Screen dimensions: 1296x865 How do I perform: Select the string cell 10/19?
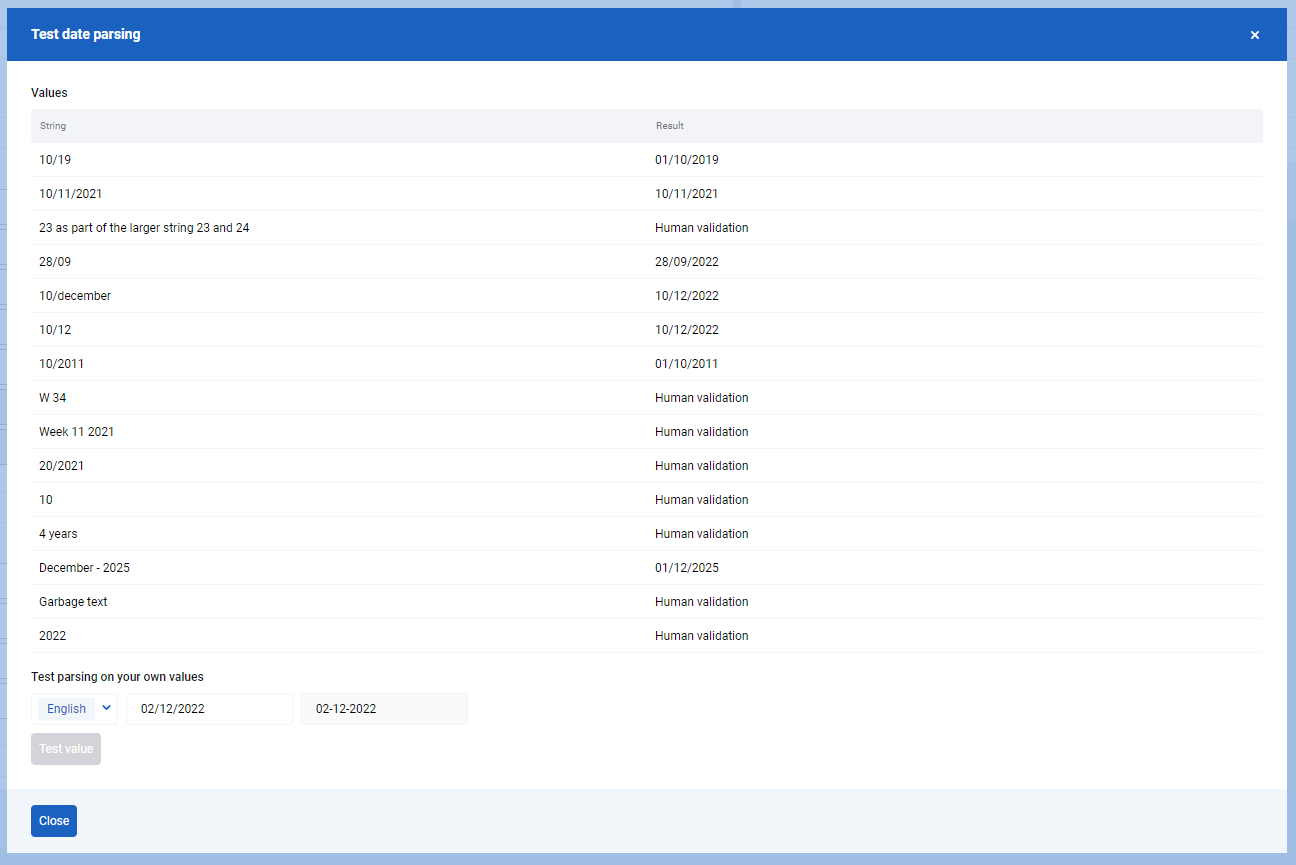point(55,160)
